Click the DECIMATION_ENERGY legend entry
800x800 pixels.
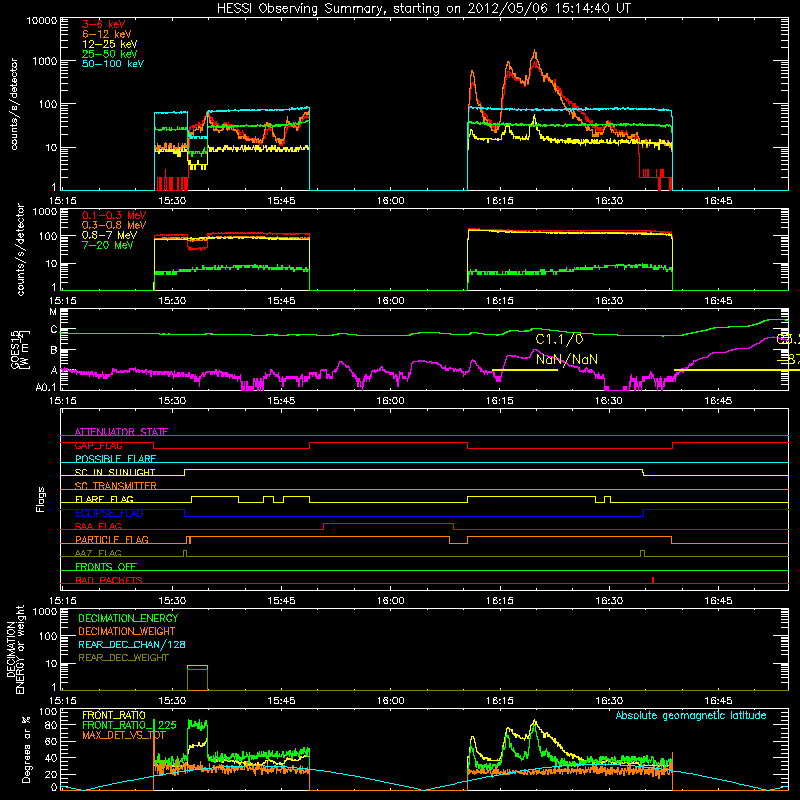click(128, 618)
